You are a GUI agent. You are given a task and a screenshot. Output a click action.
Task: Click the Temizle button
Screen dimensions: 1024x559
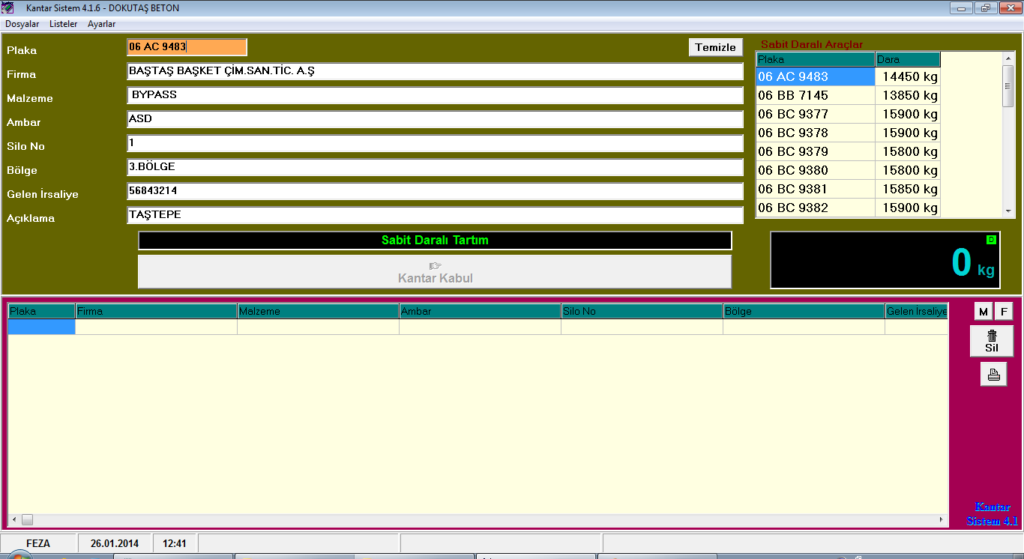(715, 47)
